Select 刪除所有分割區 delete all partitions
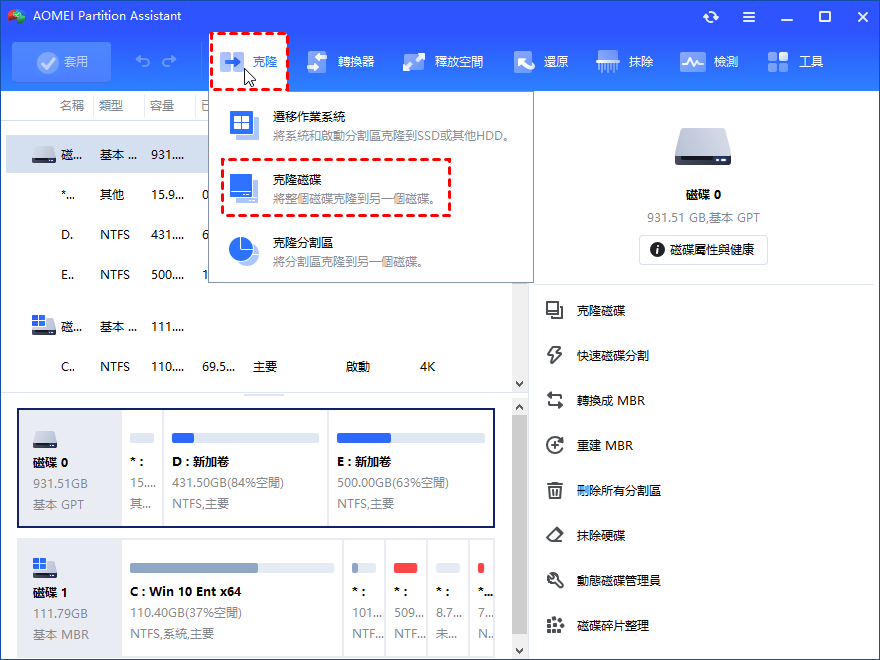Image resolution: width=880 pixels, height=660 pixels. point(619,488)
